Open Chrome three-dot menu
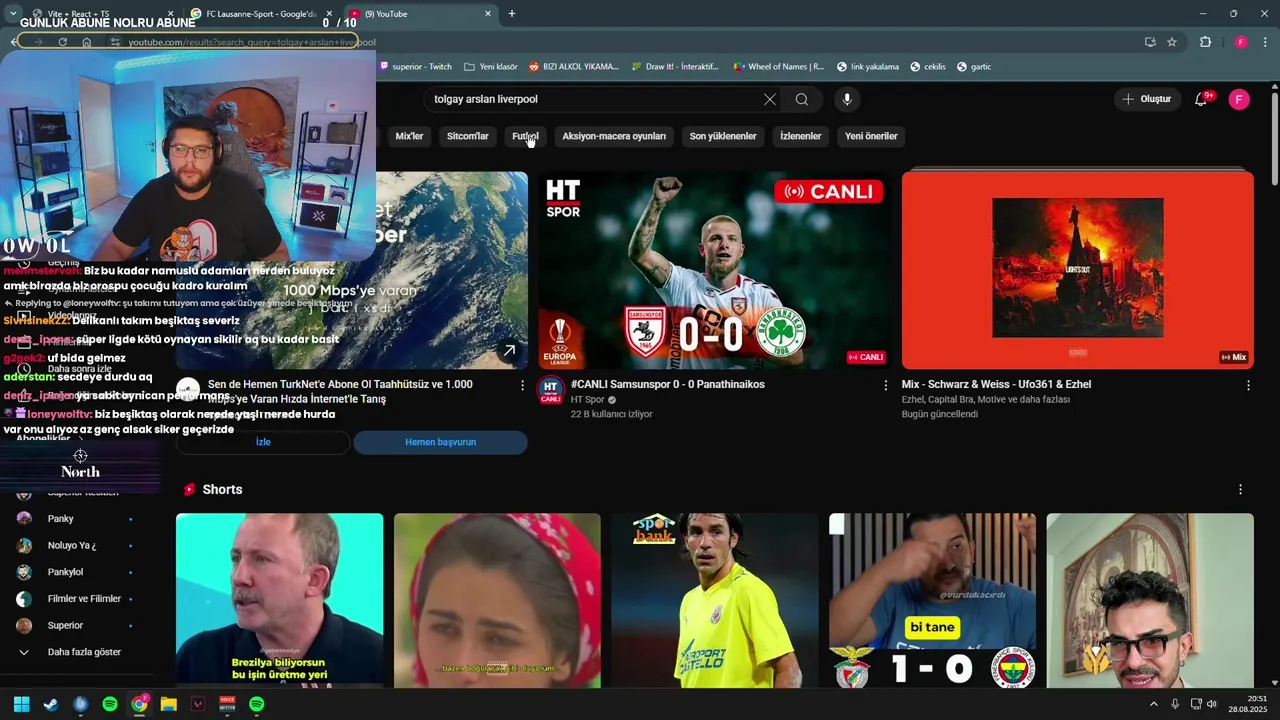Image resolution: width=1280 pixels, height=720 pixels. pos(1266,42)
